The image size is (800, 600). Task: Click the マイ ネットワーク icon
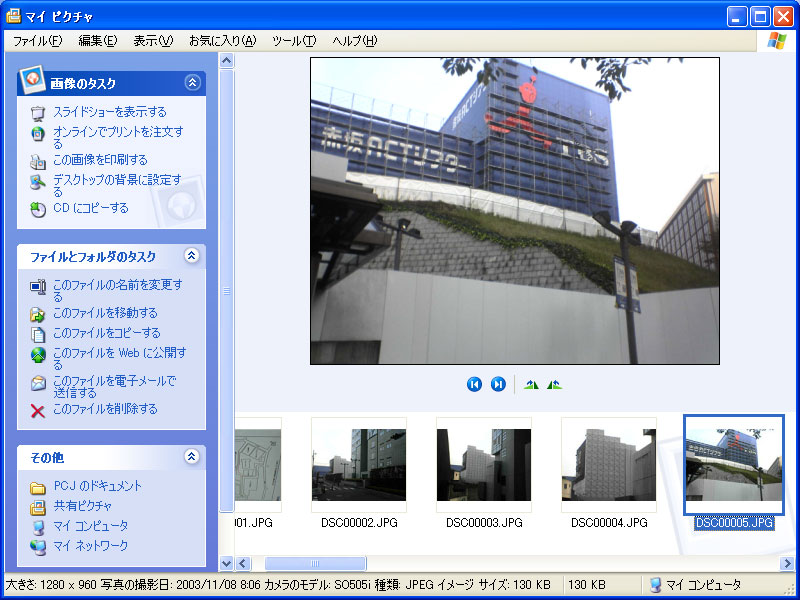pos(38,546)
